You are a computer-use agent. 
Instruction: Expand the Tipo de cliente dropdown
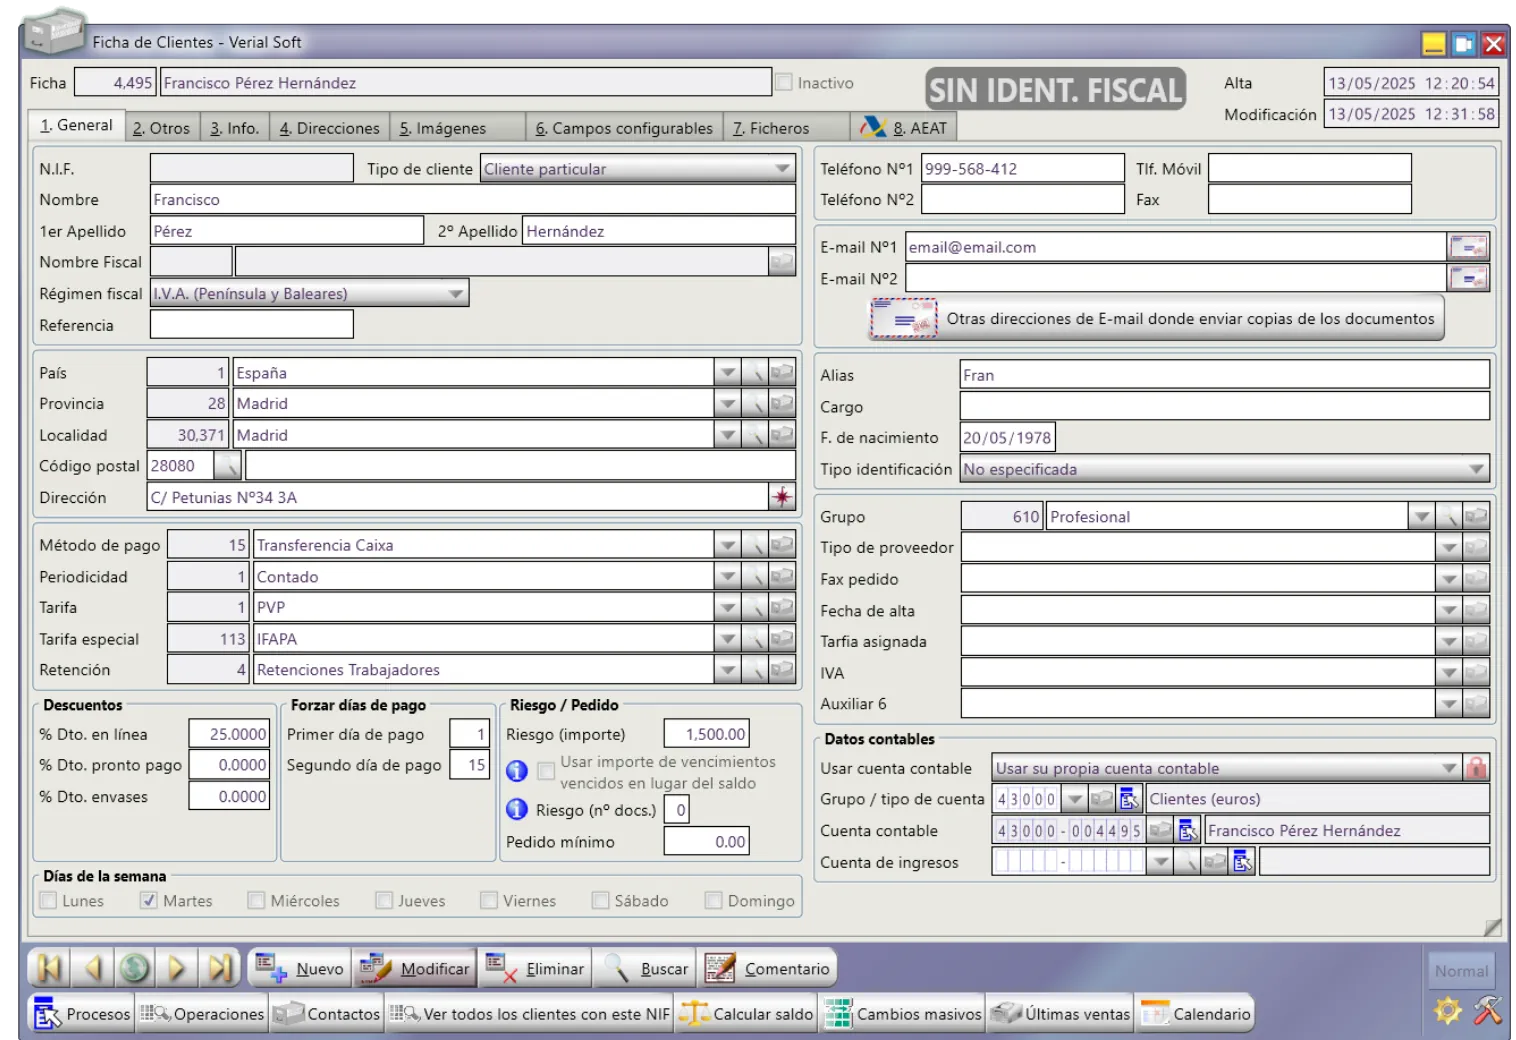coord(782,169)
